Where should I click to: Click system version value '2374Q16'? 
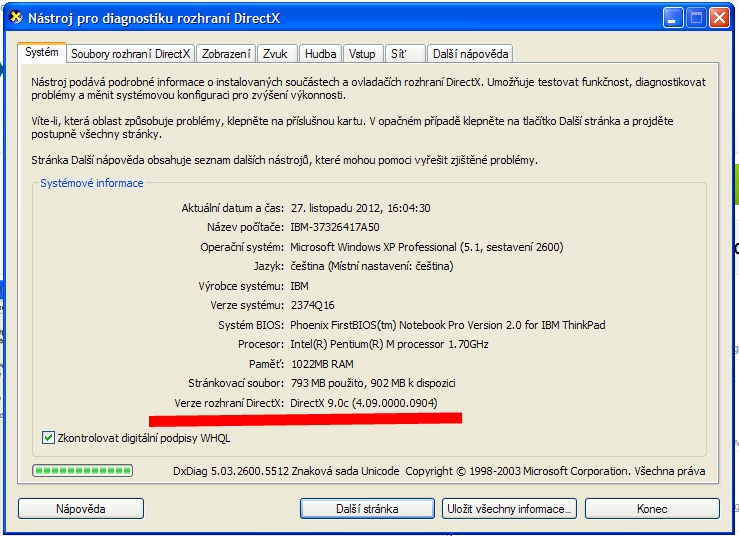pyautogui.click(x=312, y=305)
